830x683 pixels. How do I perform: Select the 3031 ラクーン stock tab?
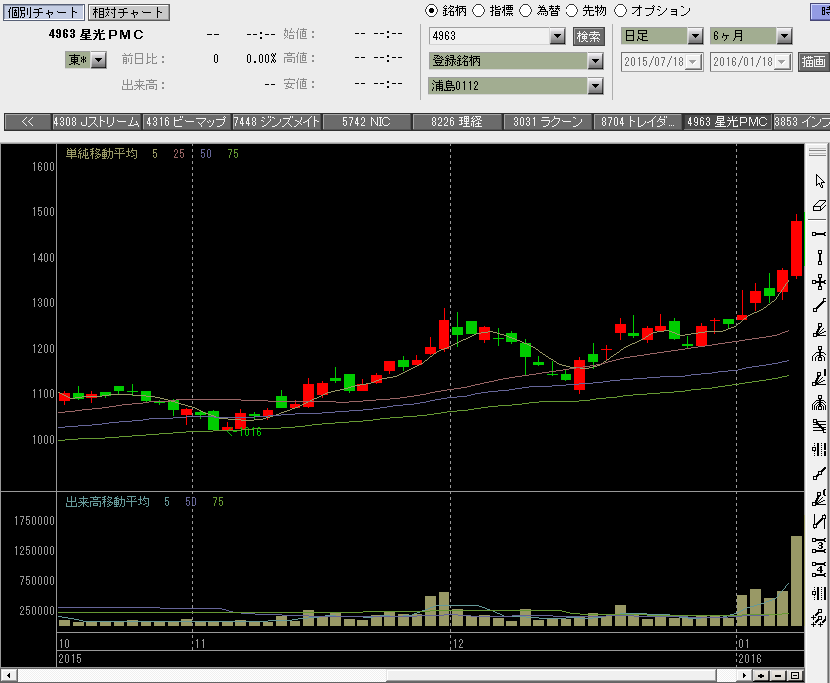pyautogui.click(x=548, y=122)
